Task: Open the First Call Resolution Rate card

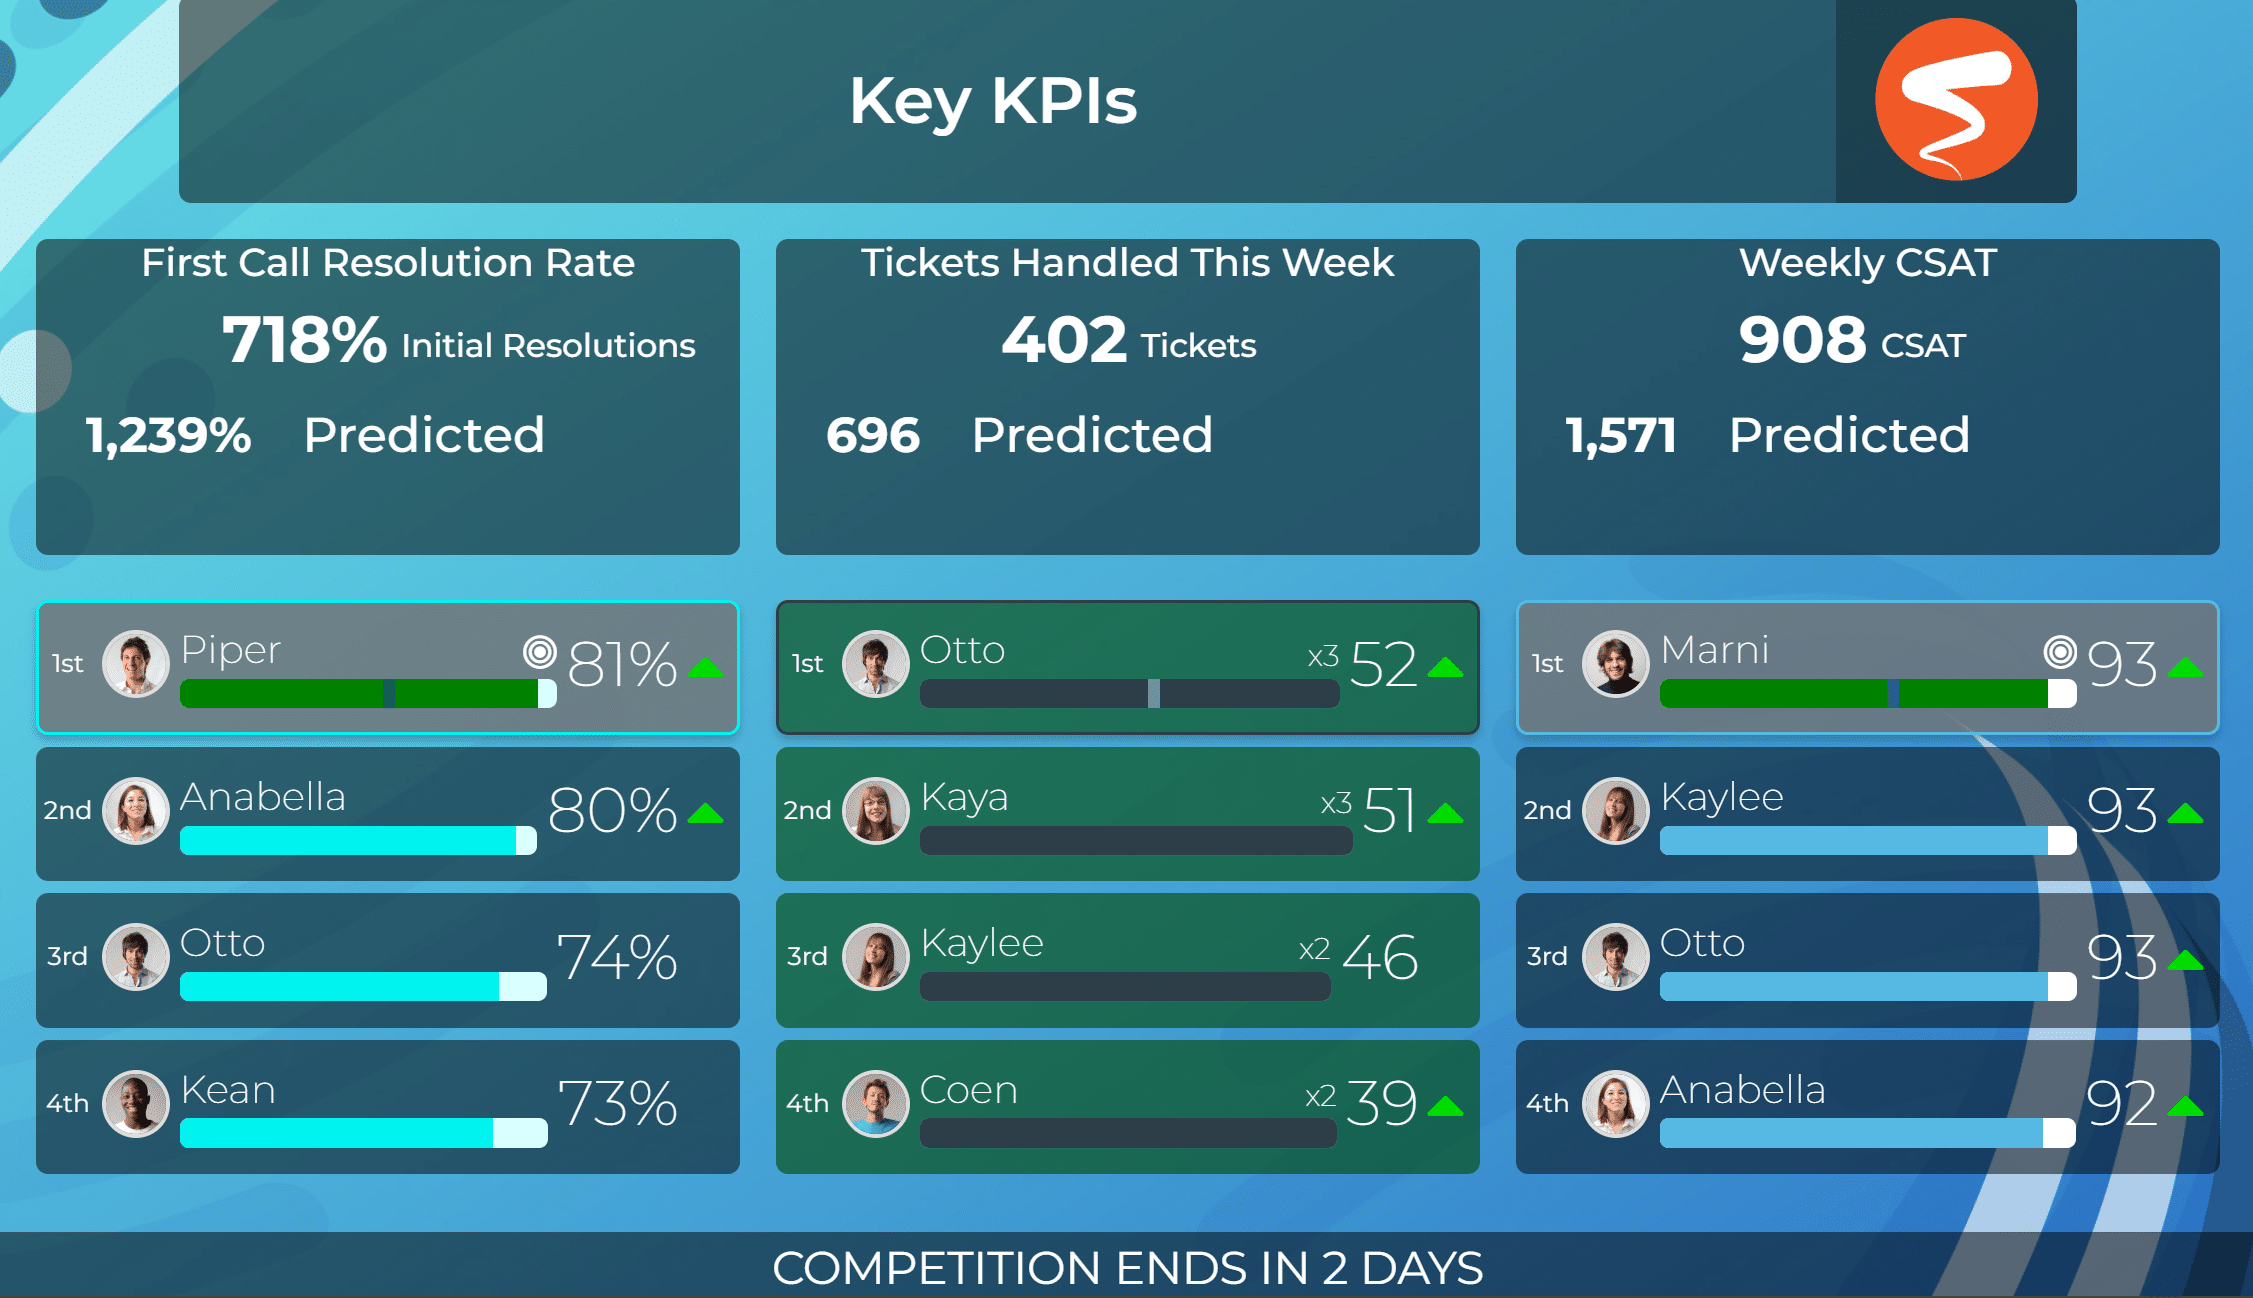Action: coord(388,397)
